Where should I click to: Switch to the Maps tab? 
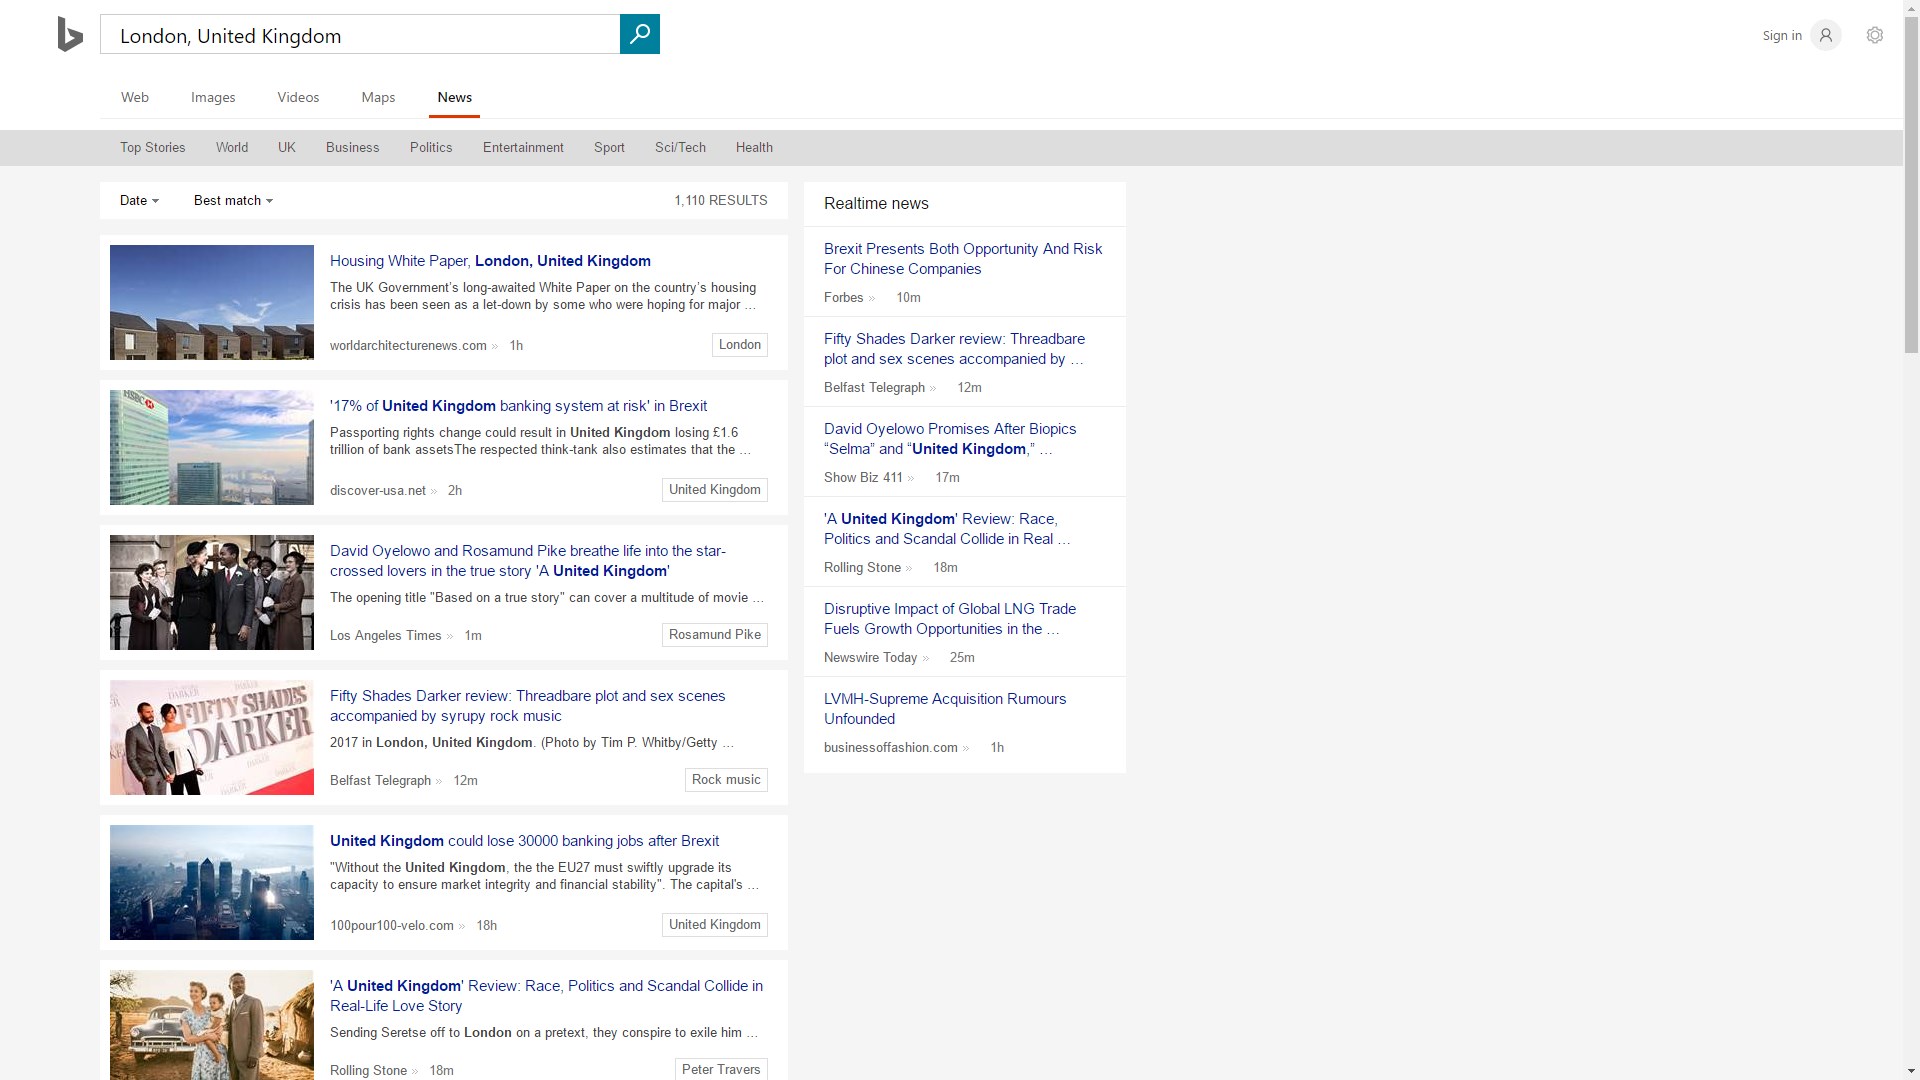378,97
